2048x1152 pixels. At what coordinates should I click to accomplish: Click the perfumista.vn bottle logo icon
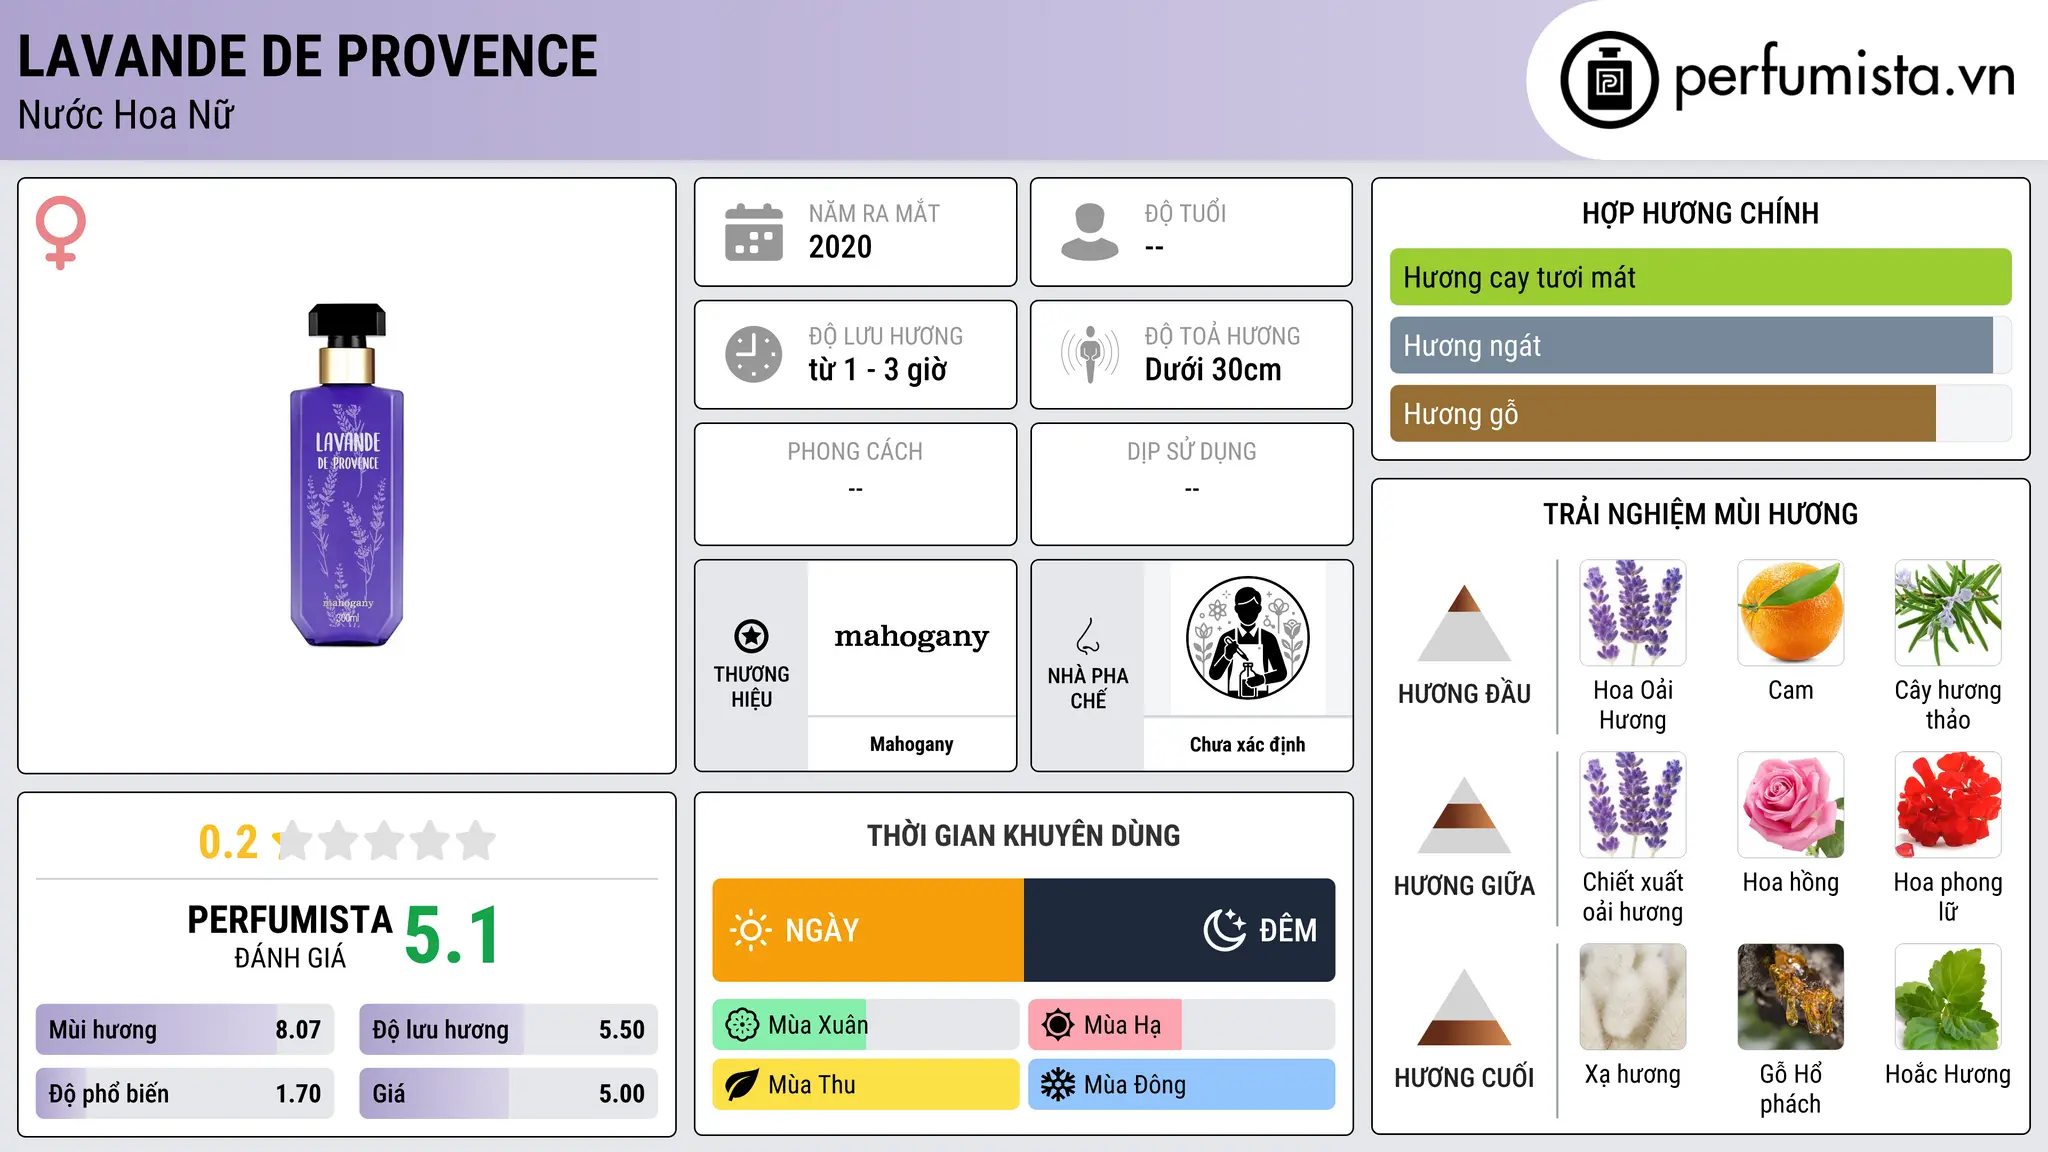point(1609,80)
